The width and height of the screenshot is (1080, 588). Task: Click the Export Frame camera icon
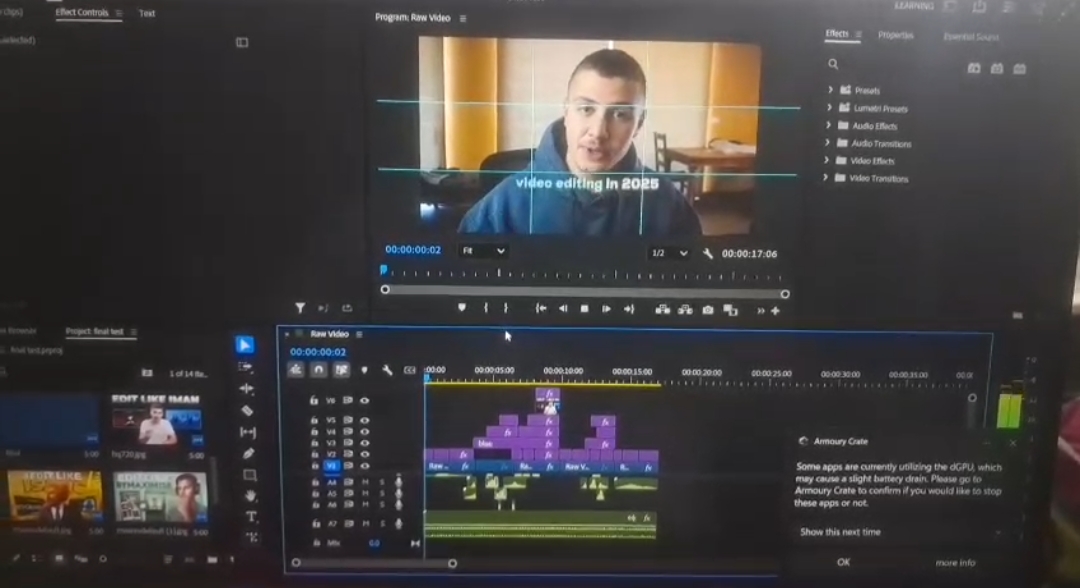[x=708, y=310]
